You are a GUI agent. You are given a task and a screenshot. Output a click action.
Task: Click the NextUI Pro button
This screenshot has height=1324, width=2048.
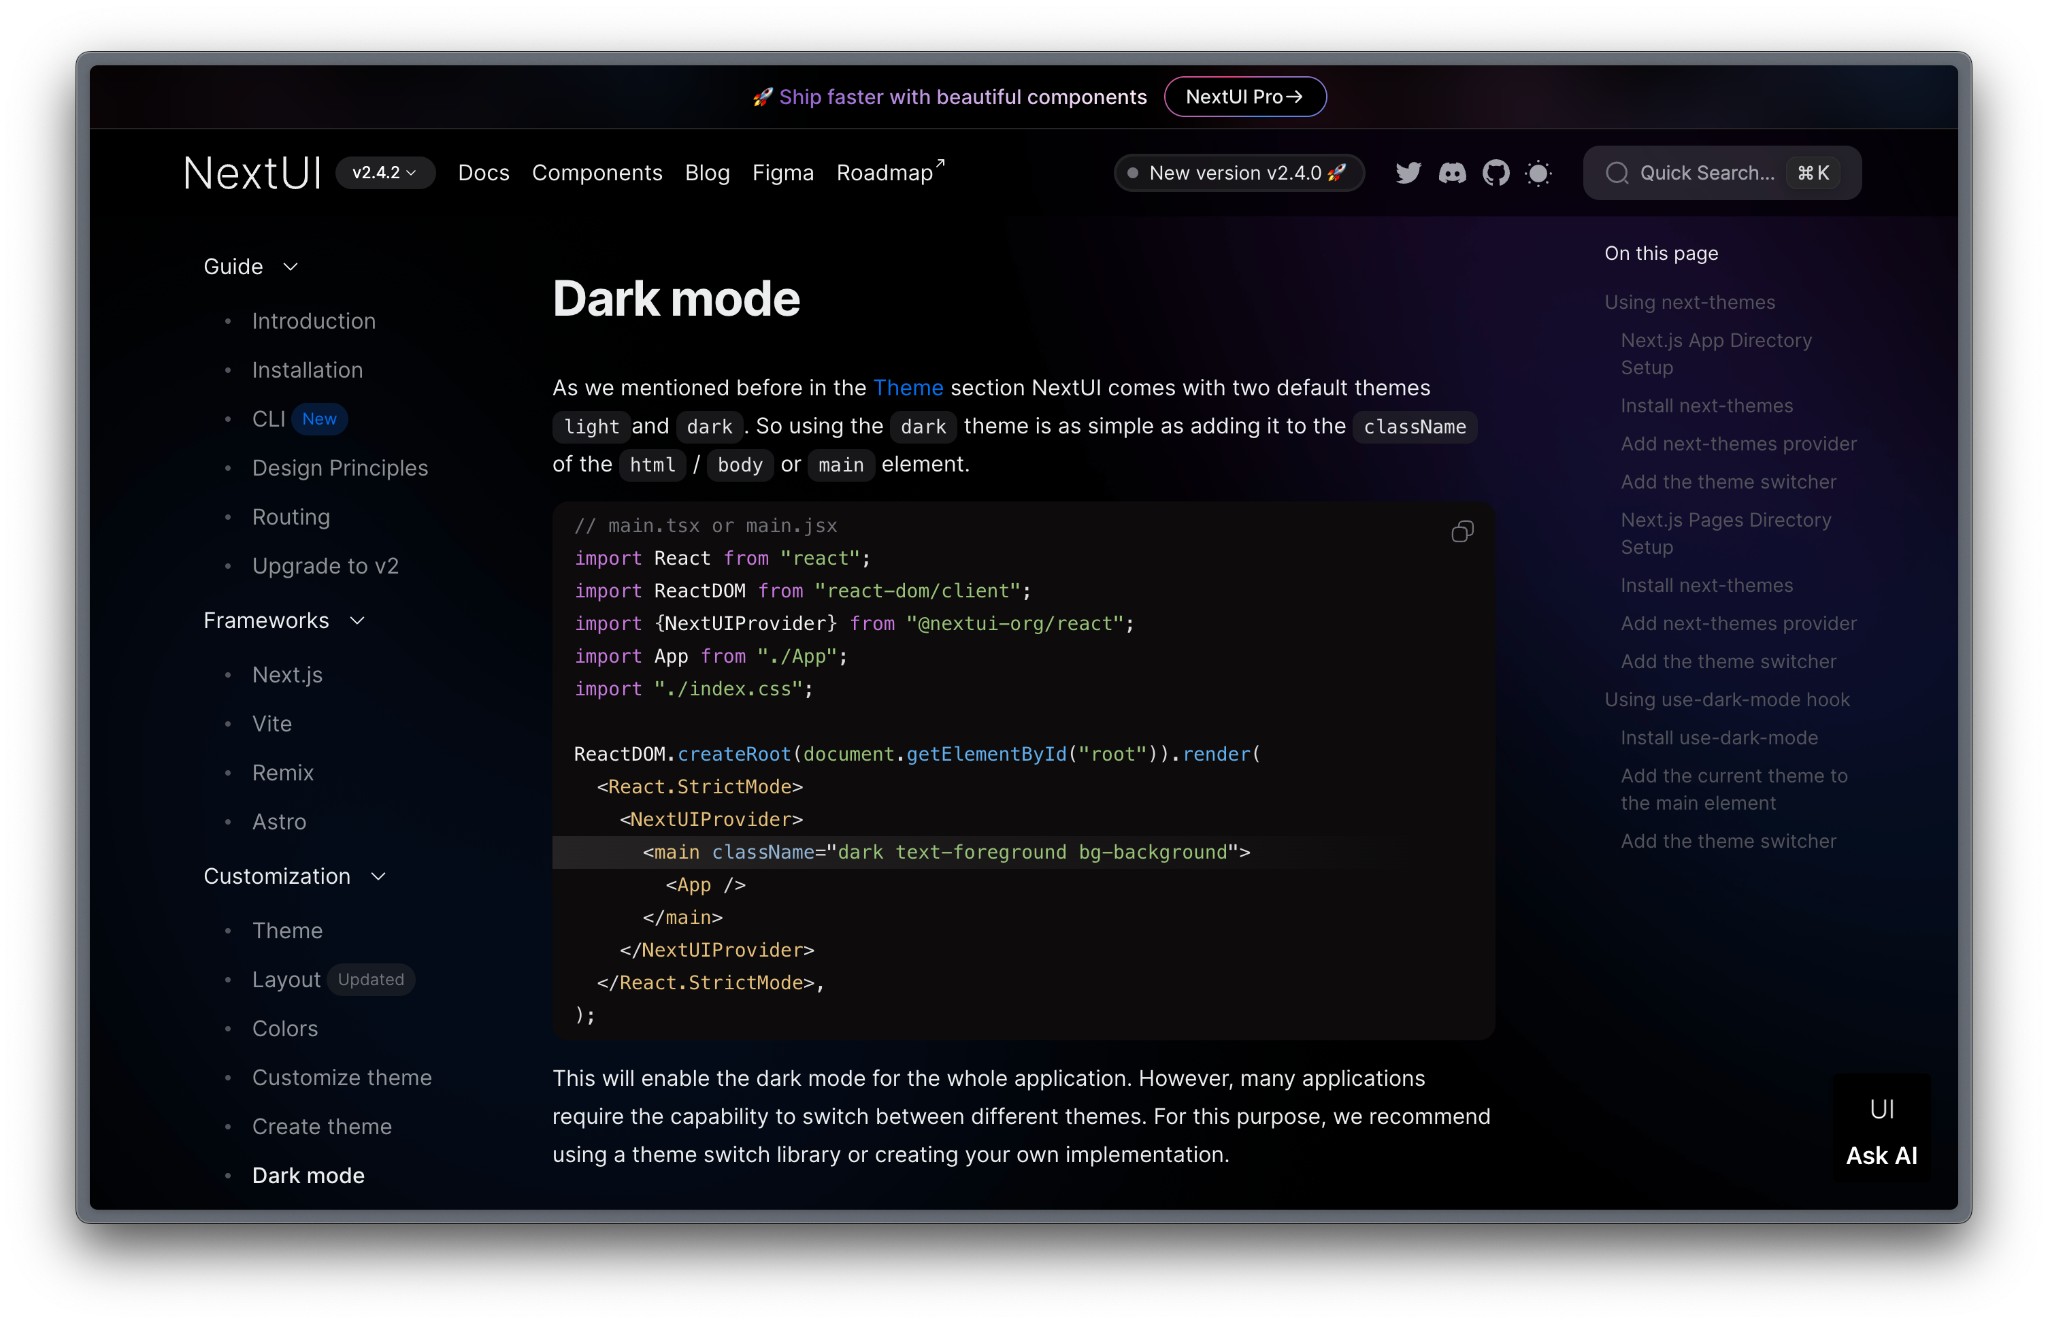[1245, 96]
